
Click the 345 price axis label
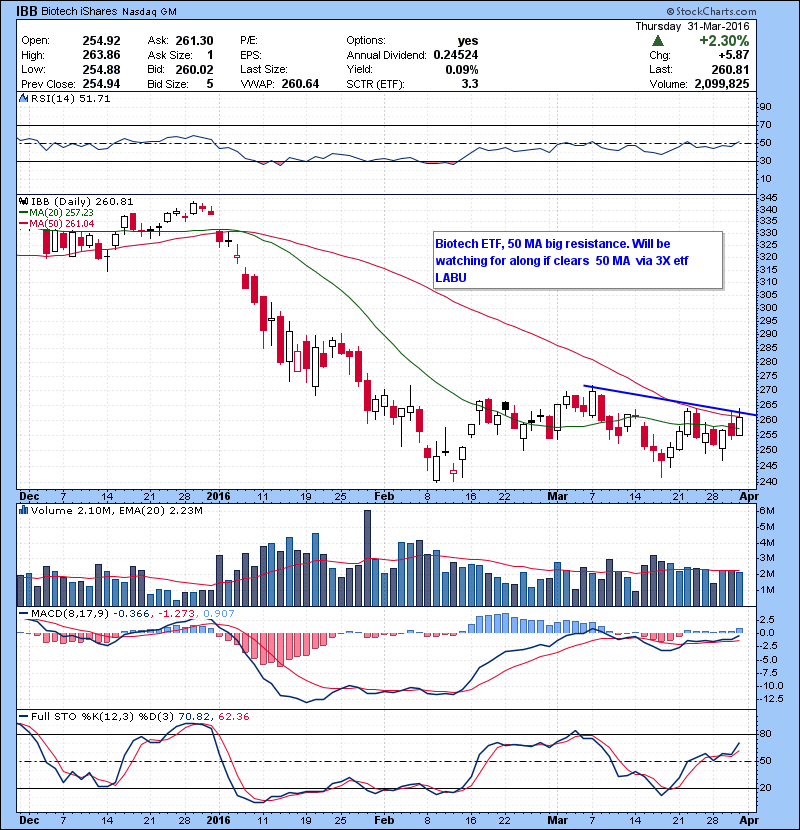click(768, 198)
